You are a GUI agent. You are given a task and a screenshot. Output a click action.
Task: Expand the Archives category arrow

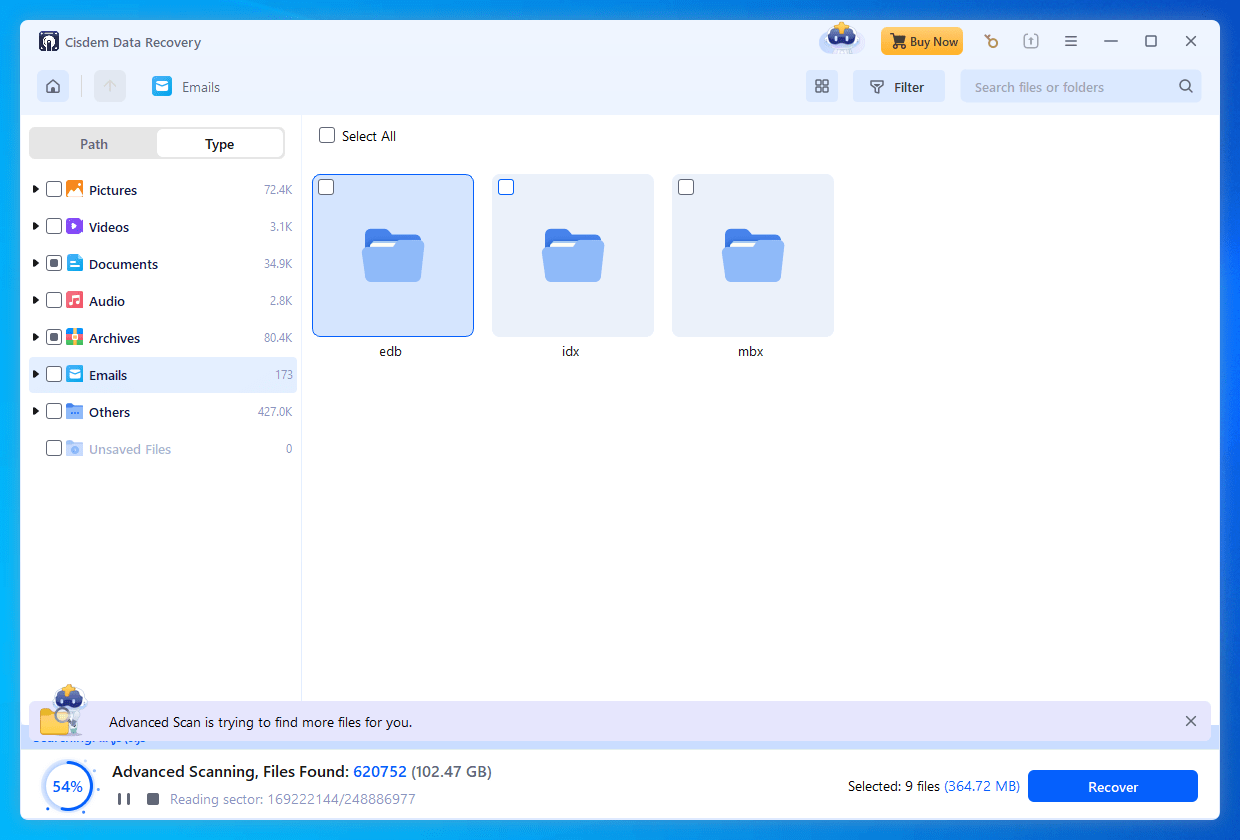click(36, 338)
